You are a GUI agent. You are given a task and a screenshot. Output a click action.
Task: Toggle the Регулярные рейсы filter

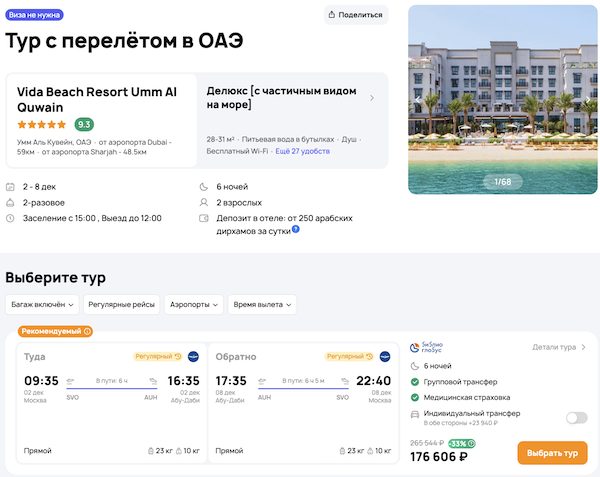coord(121,304)
